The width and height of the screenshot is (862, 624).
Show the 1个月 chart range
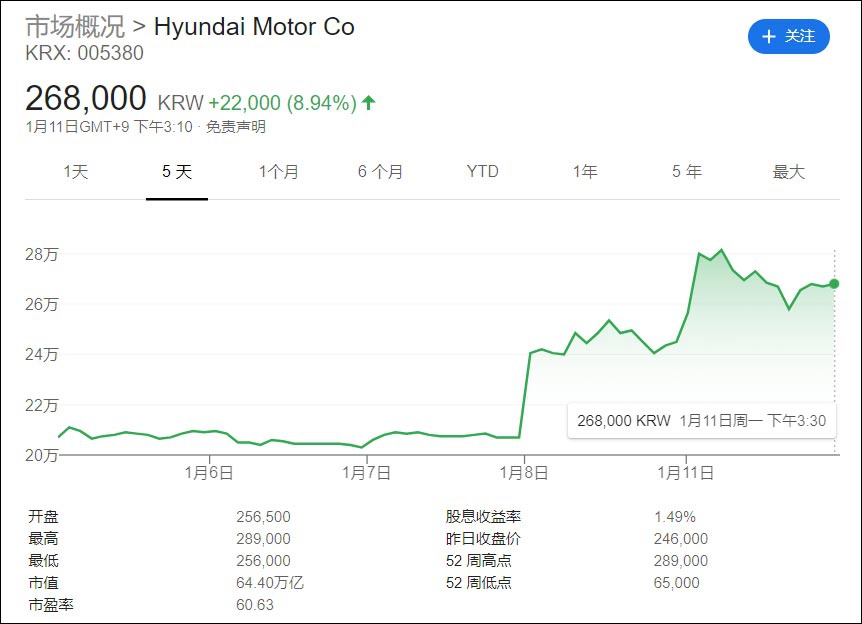pos(278,172)
